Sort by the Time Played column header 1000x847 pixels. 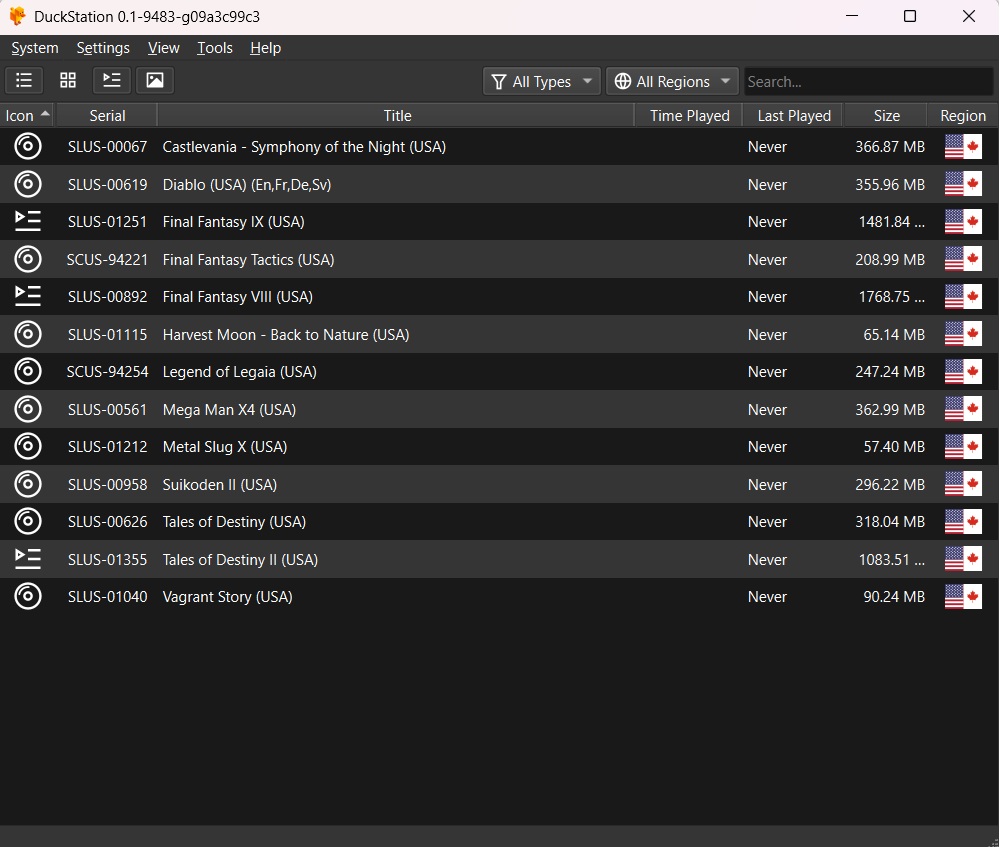point(689,115)
